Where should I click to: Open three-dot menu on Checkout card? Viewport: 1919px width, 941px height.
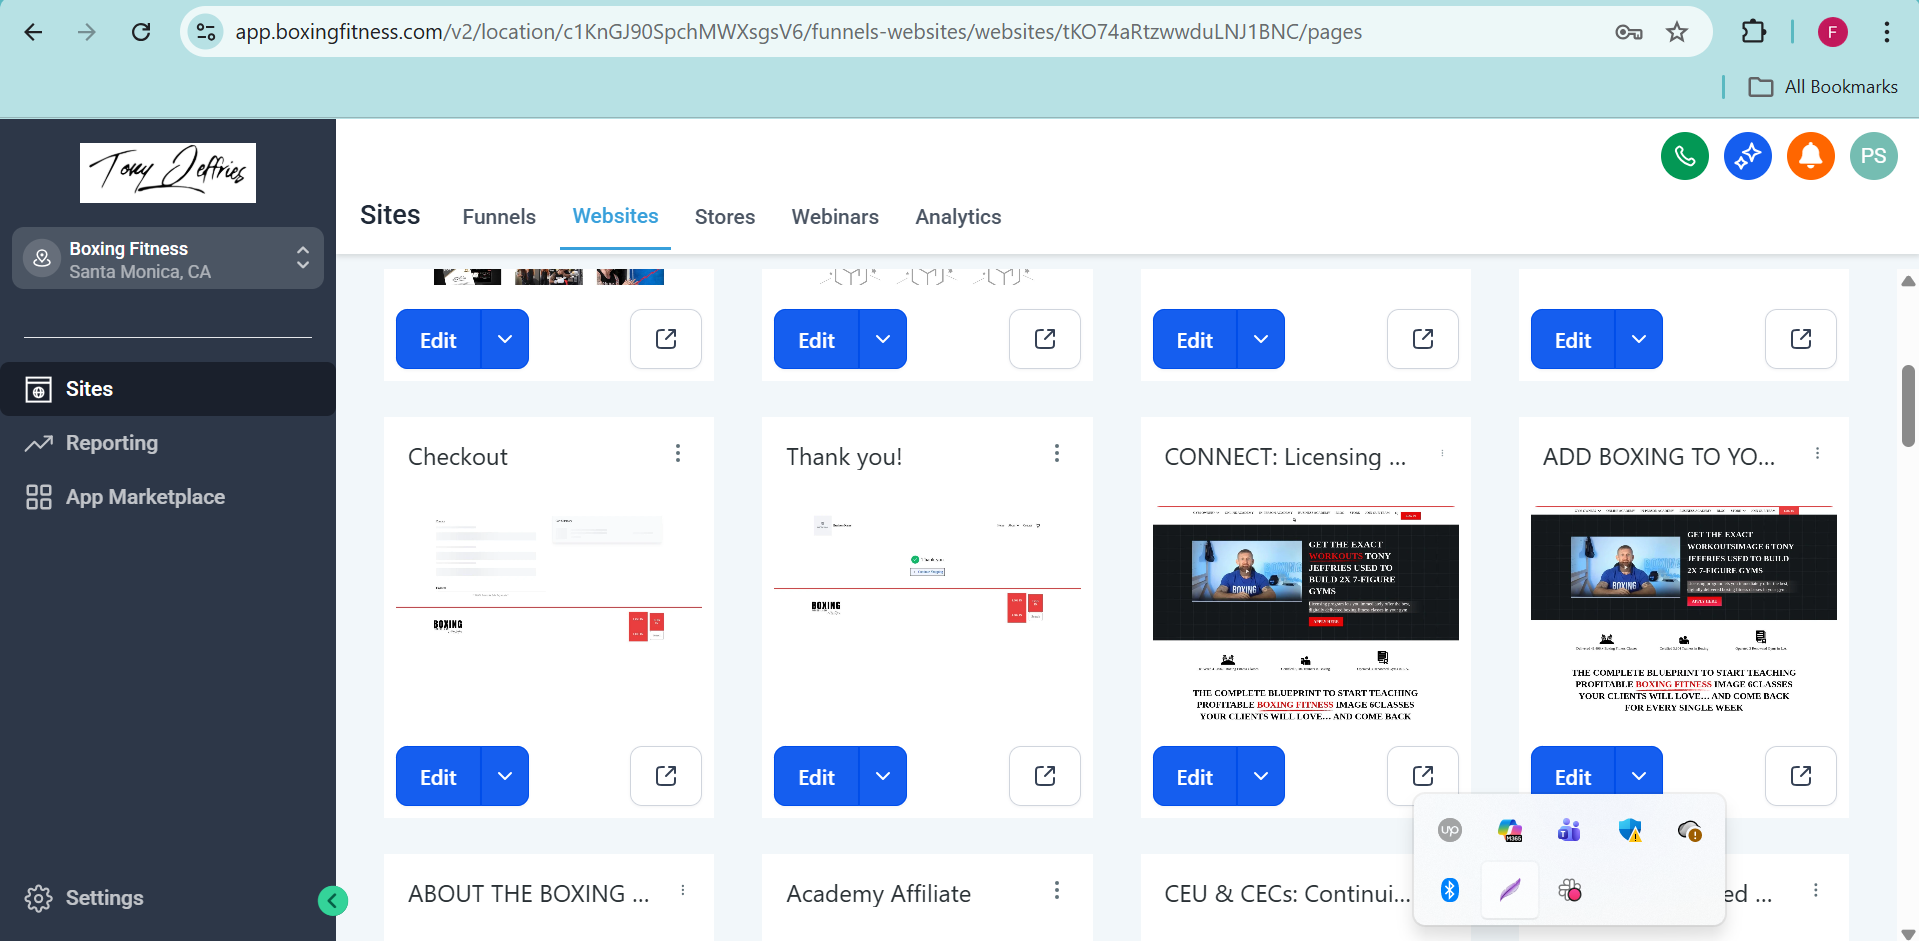click(678, 454)
